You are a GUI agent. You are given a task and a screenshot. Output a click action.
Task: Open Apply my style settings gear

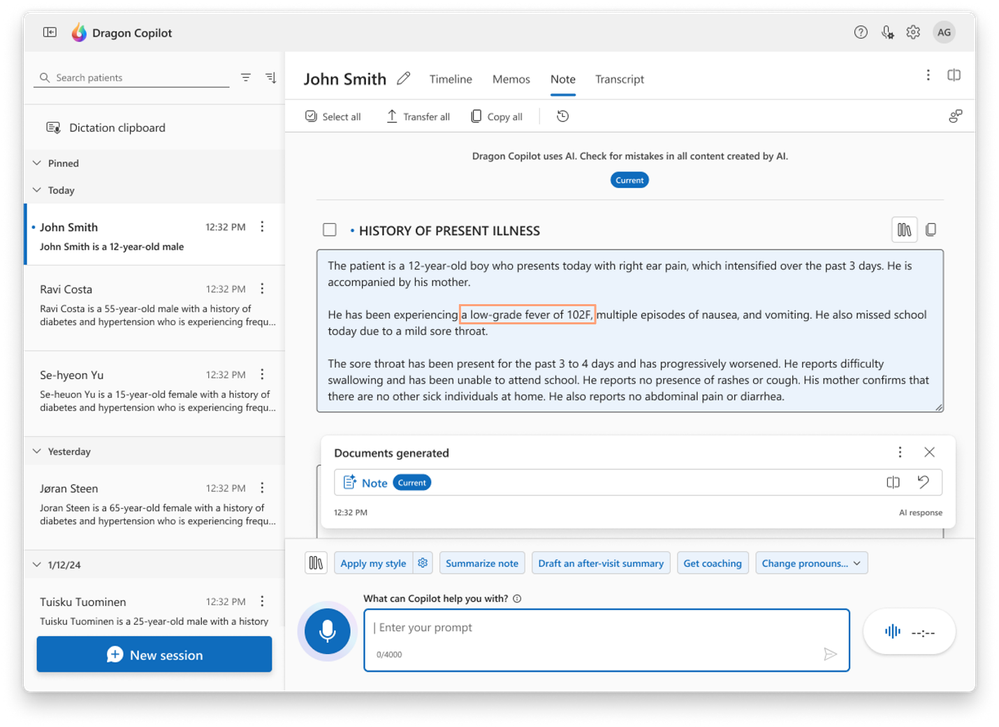click(x=423, y=563)
